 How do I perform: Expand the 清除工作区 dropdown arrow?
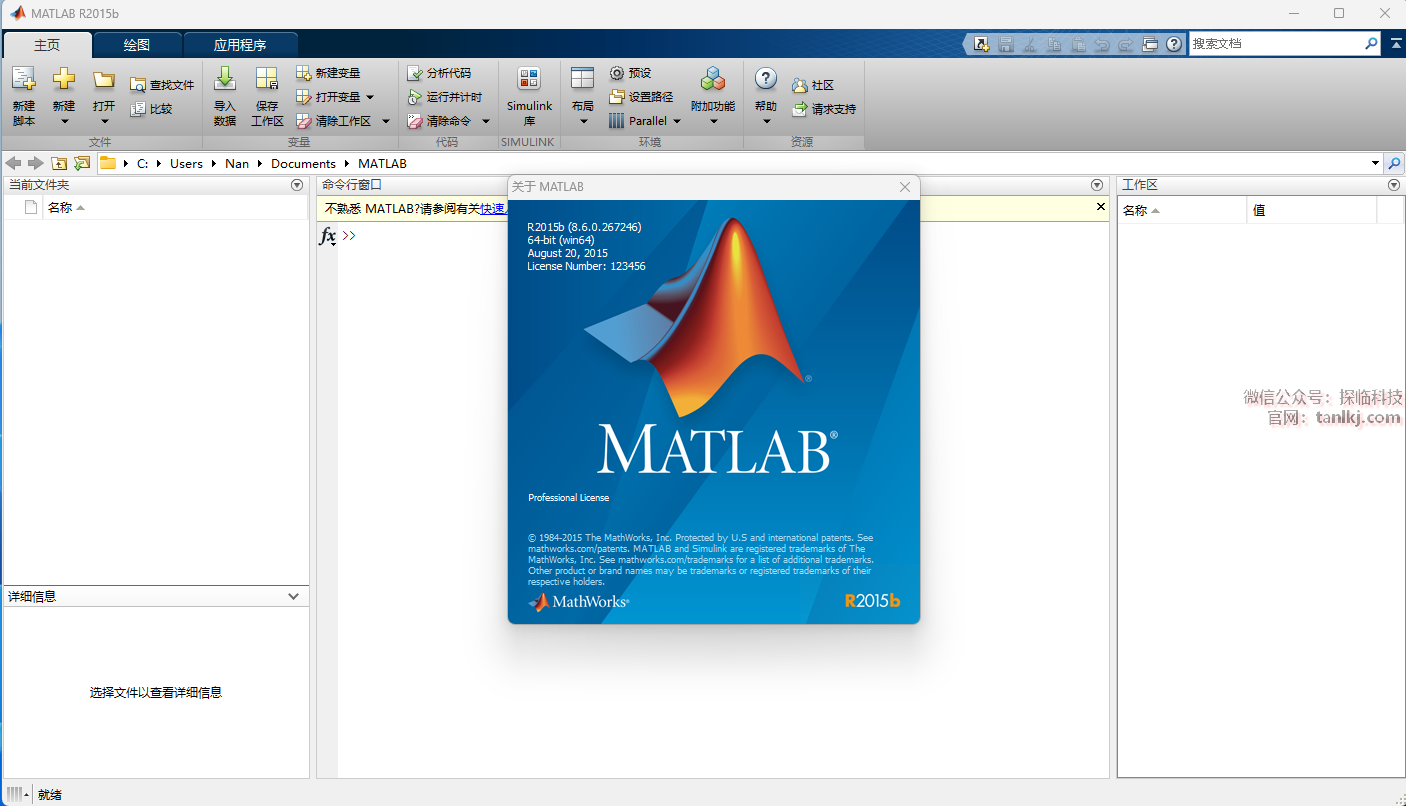click(386, 121)
